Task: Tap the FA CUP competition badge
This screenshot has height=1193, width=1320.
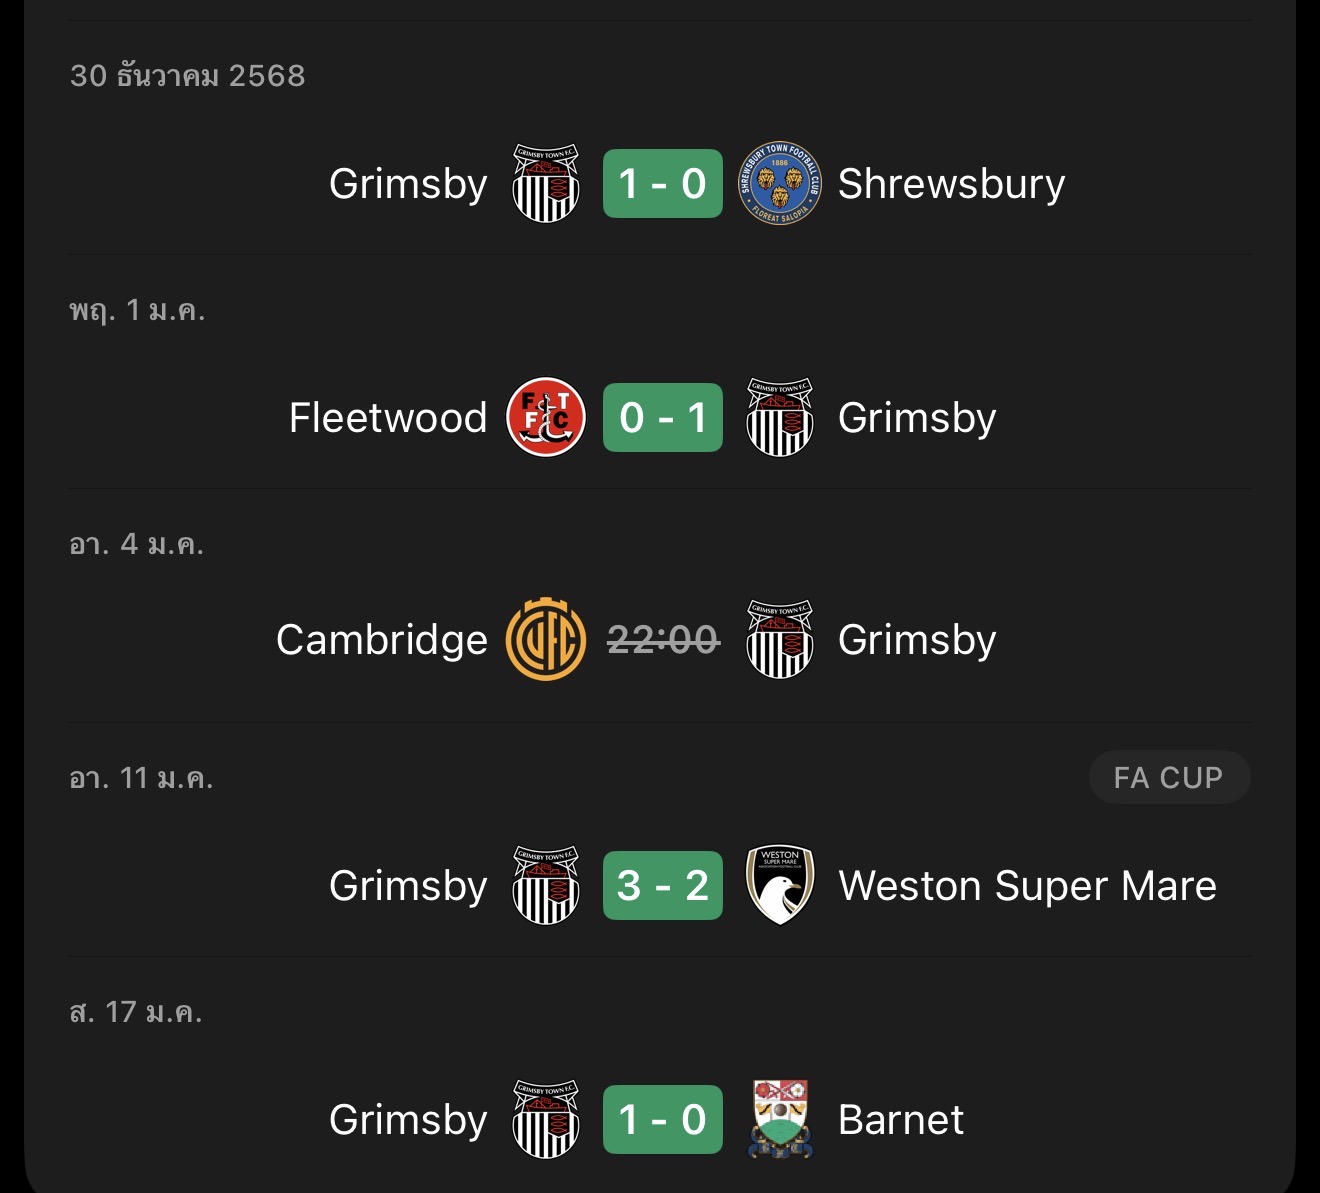Action: coord(1168,777)
